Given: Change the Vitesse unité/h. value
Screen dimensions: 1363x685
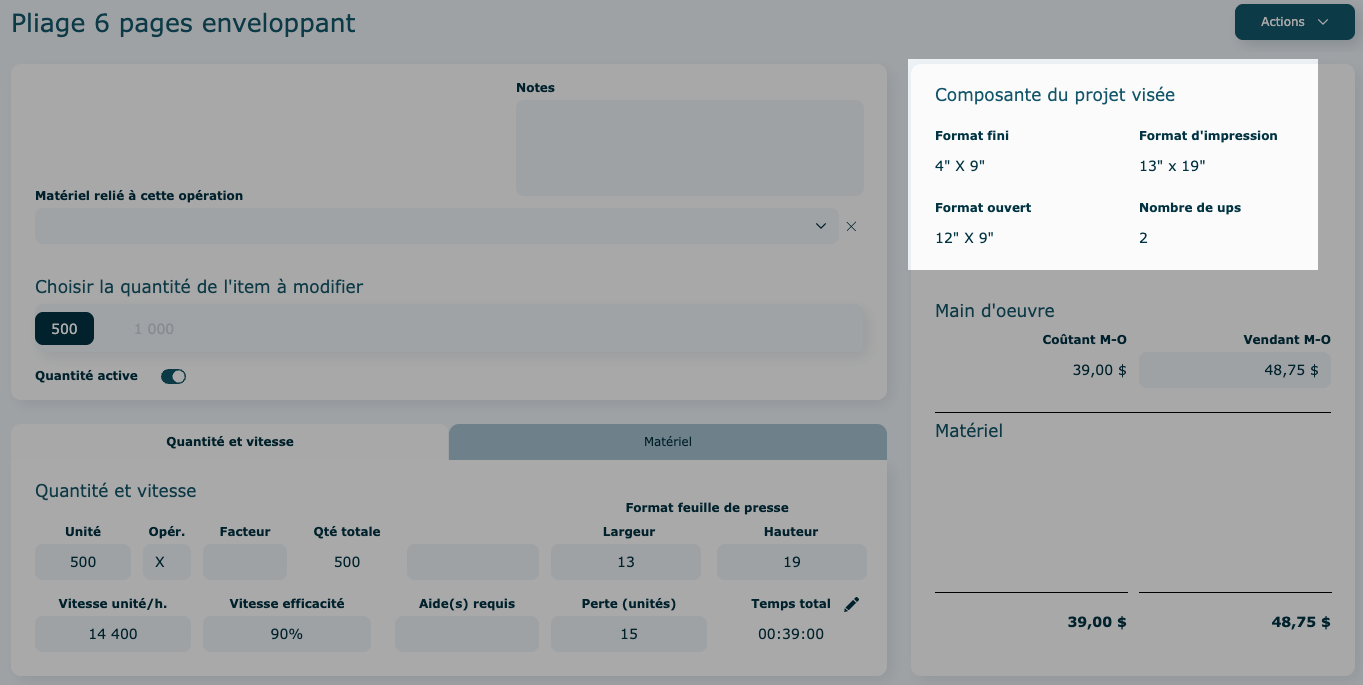Looking at the screenshot, I should pyautogui.click(x=112, y=634).
